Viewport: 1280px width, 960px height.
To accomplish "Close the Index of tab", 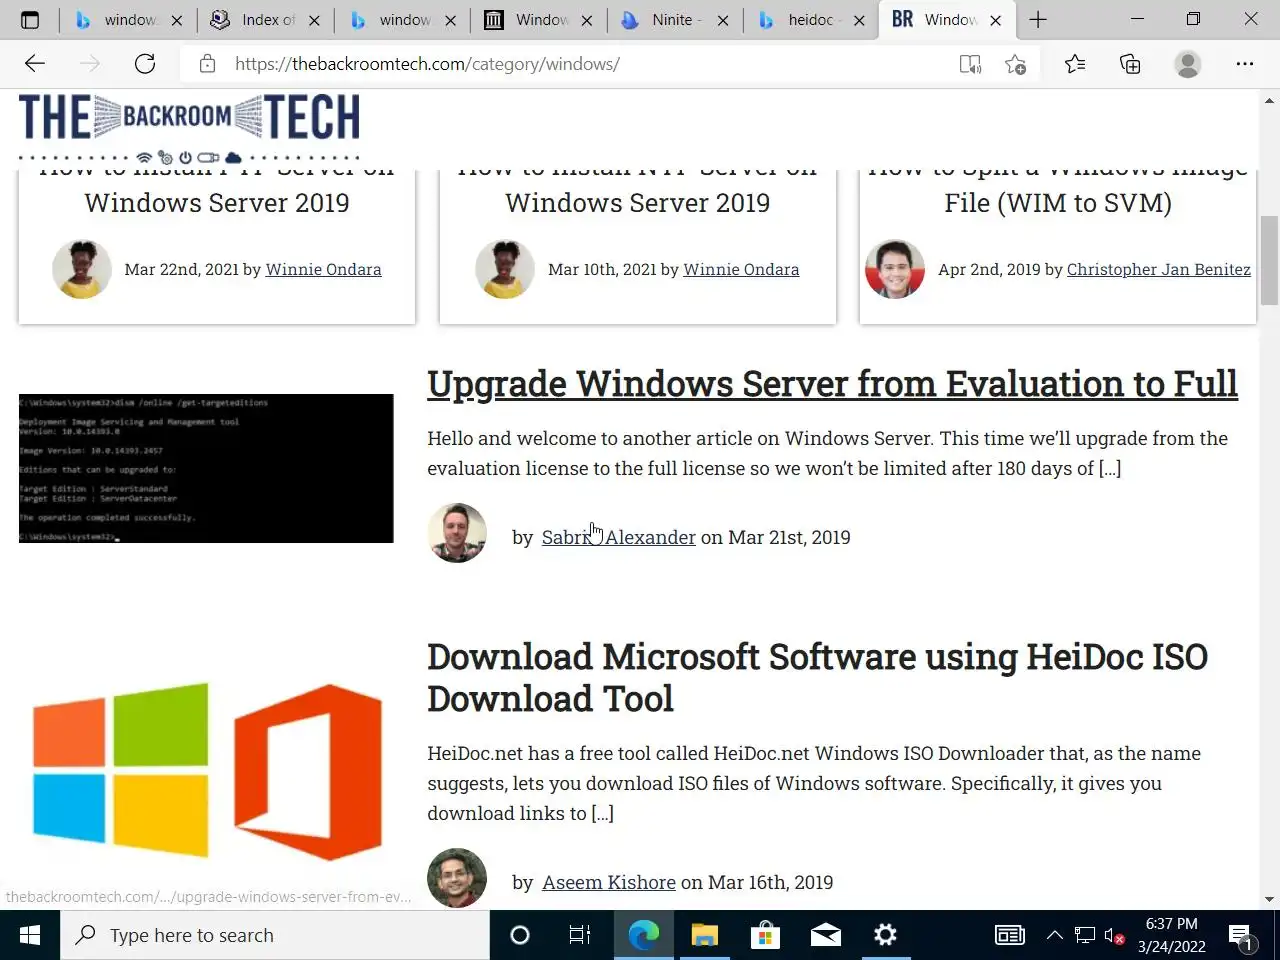I will pyautogui.click(x=314, y=20).
